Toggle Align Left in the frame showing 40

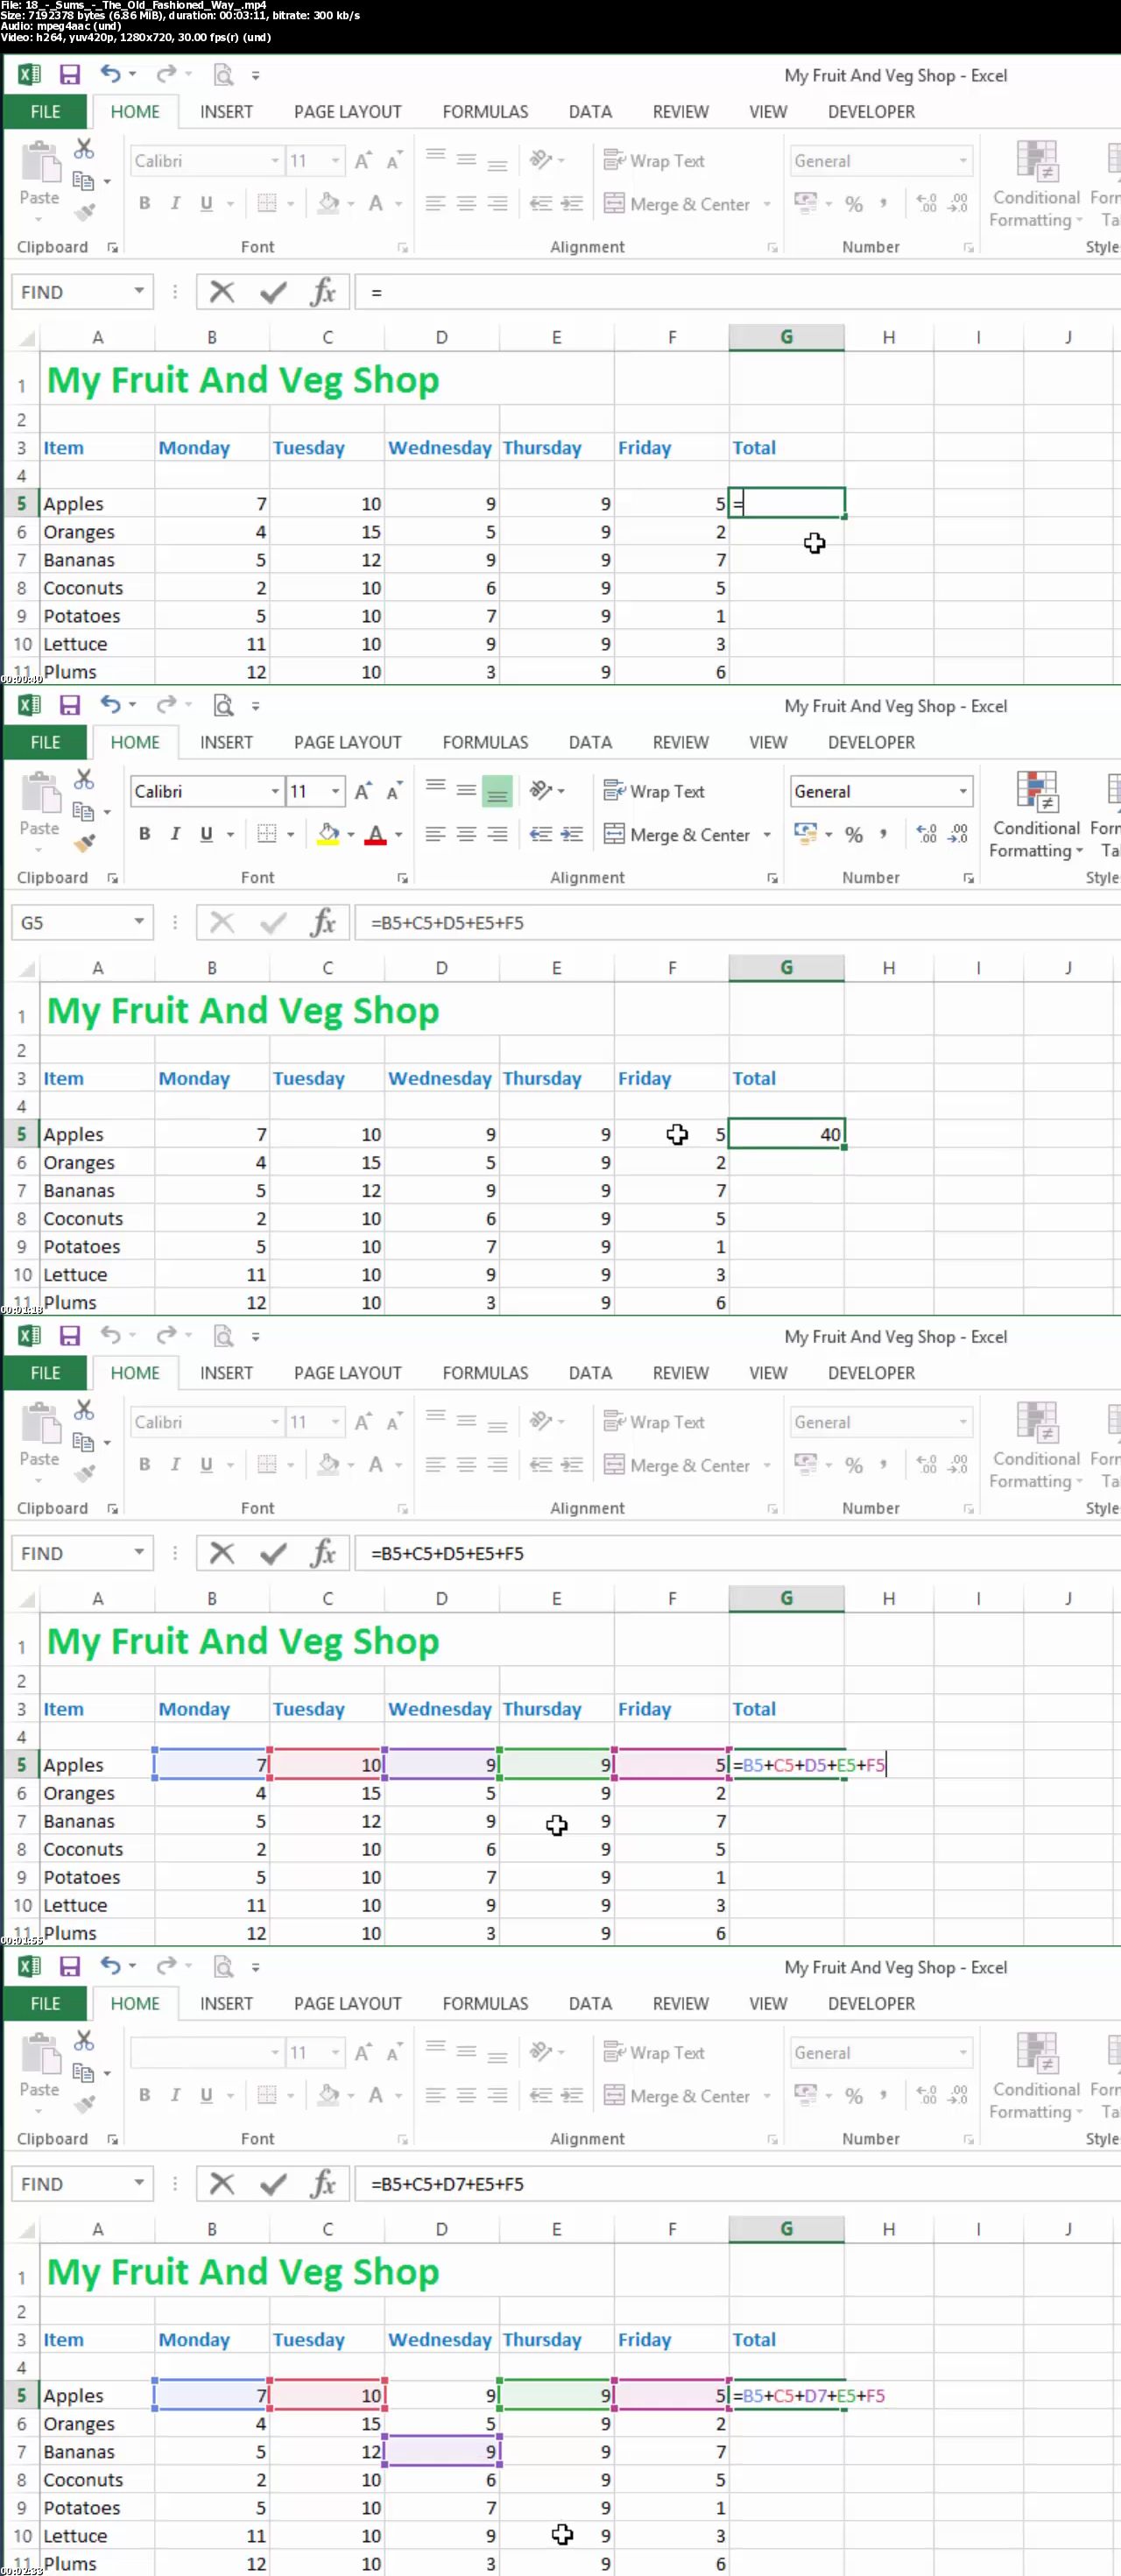(435, 833)
